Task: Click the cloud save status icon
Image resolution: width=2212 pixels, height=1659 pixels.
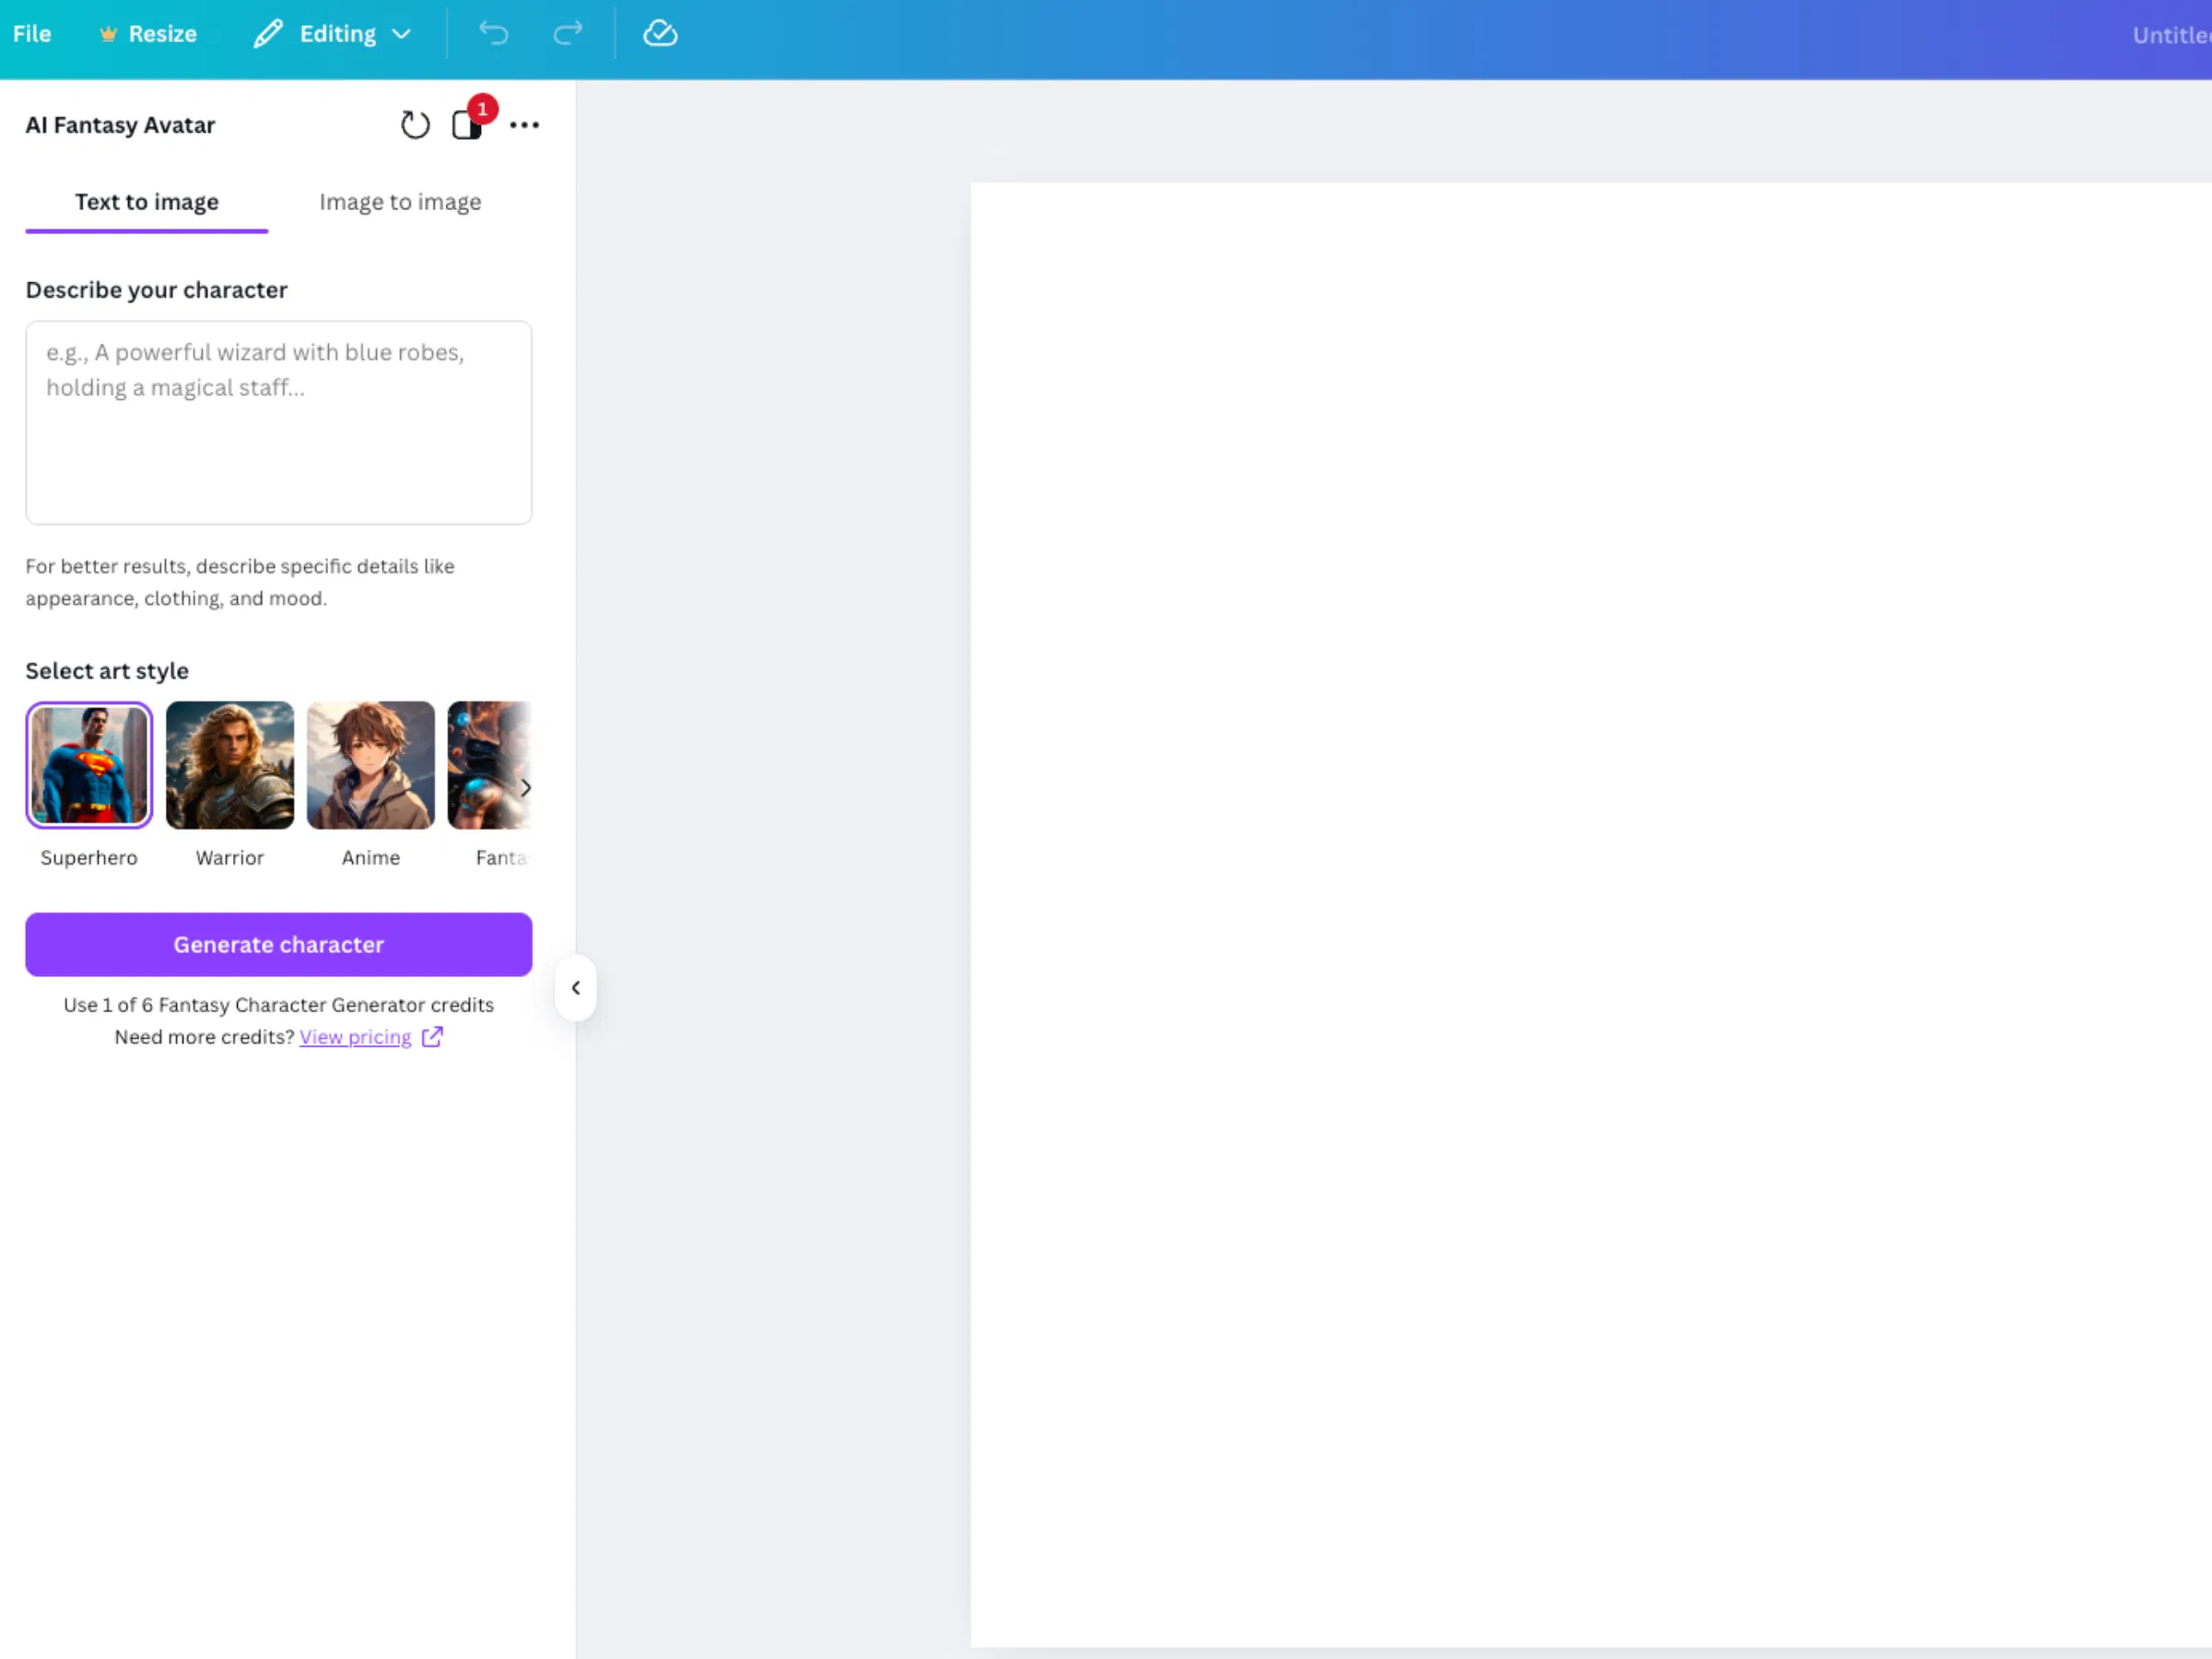Action: coord(660,34)
